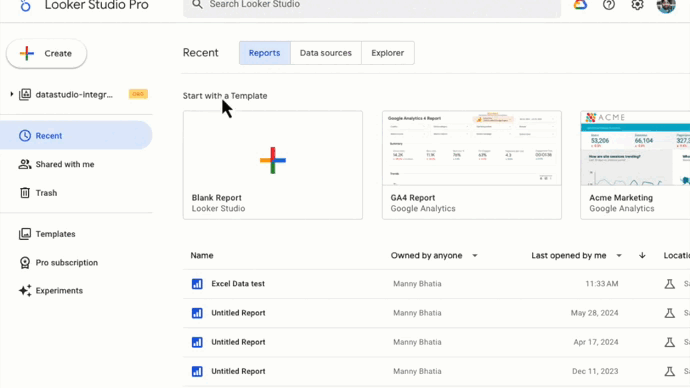Viewport: 690px width, 388px height.
Task: Click flask icon in May 28, 2024 row
Action: [x=670, y=313]
